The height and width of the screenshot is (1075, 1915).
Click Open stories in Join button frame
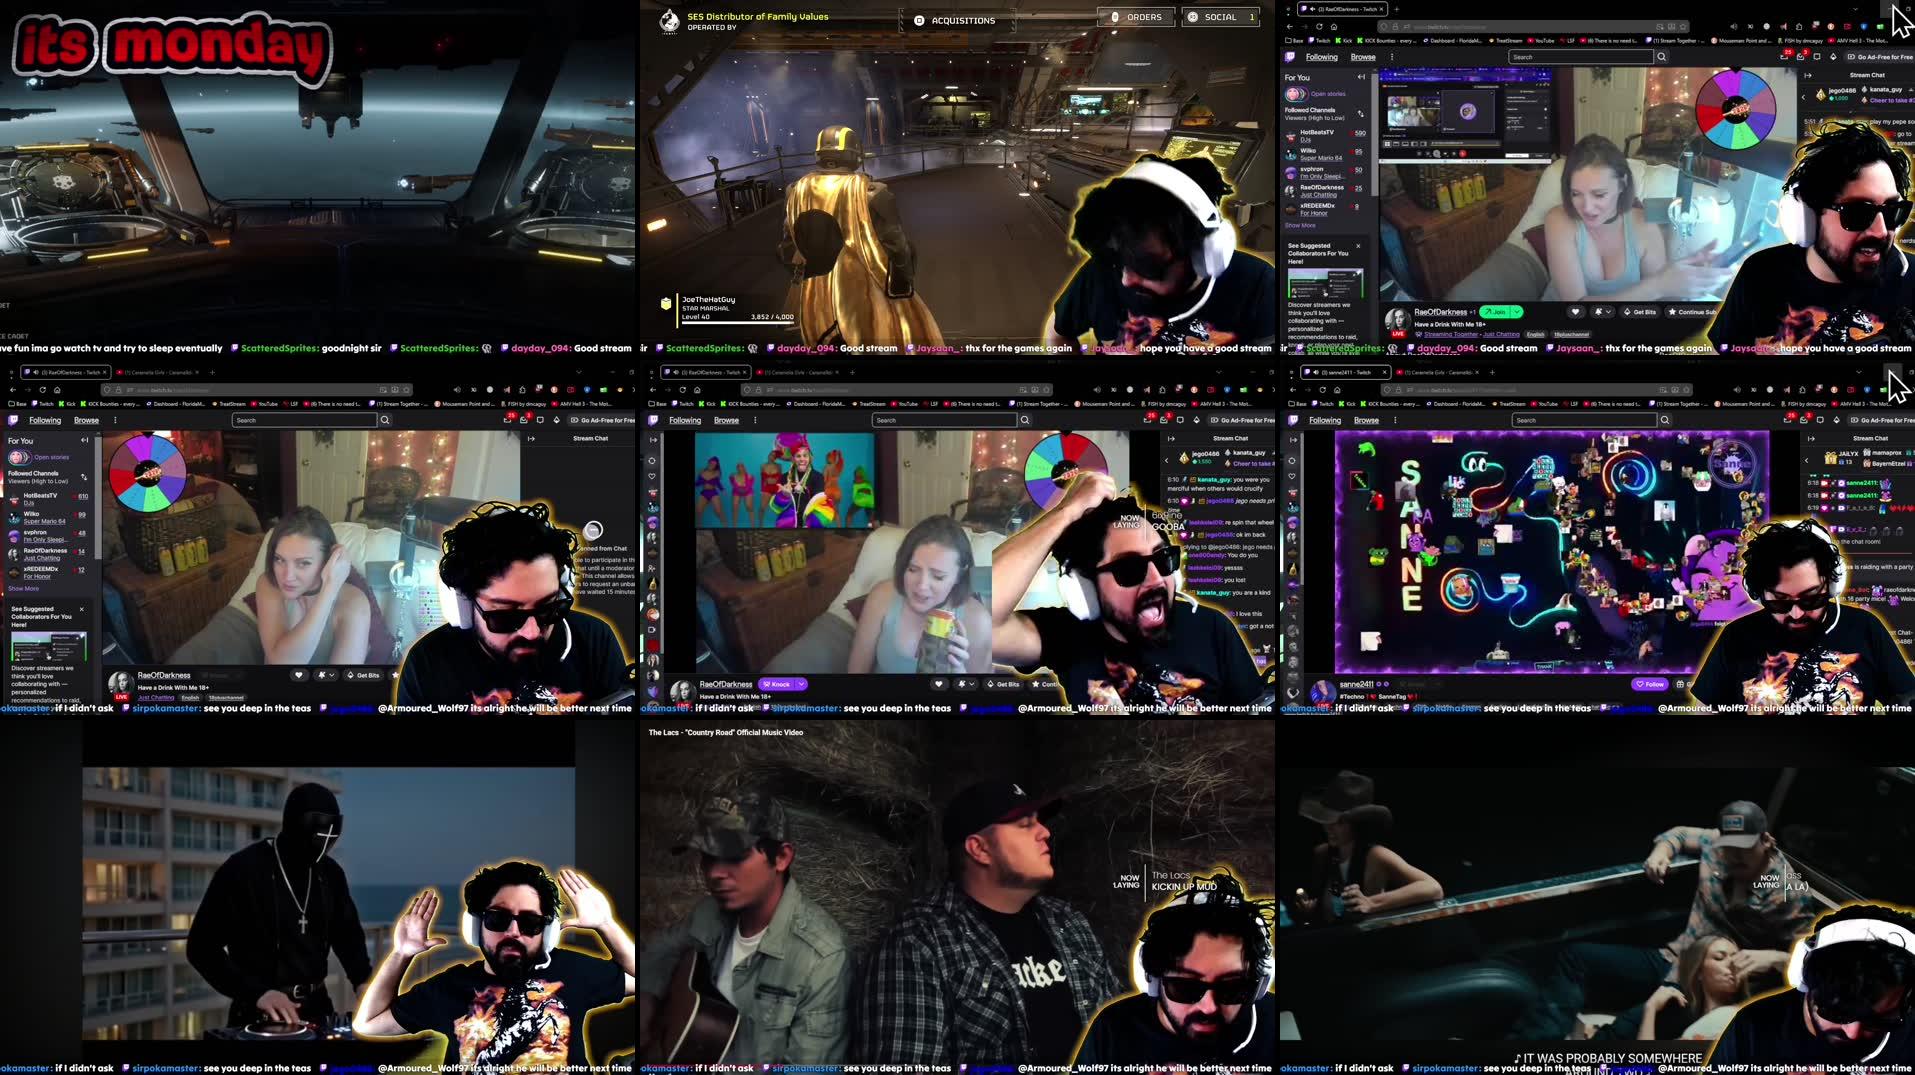point(1317,94)
